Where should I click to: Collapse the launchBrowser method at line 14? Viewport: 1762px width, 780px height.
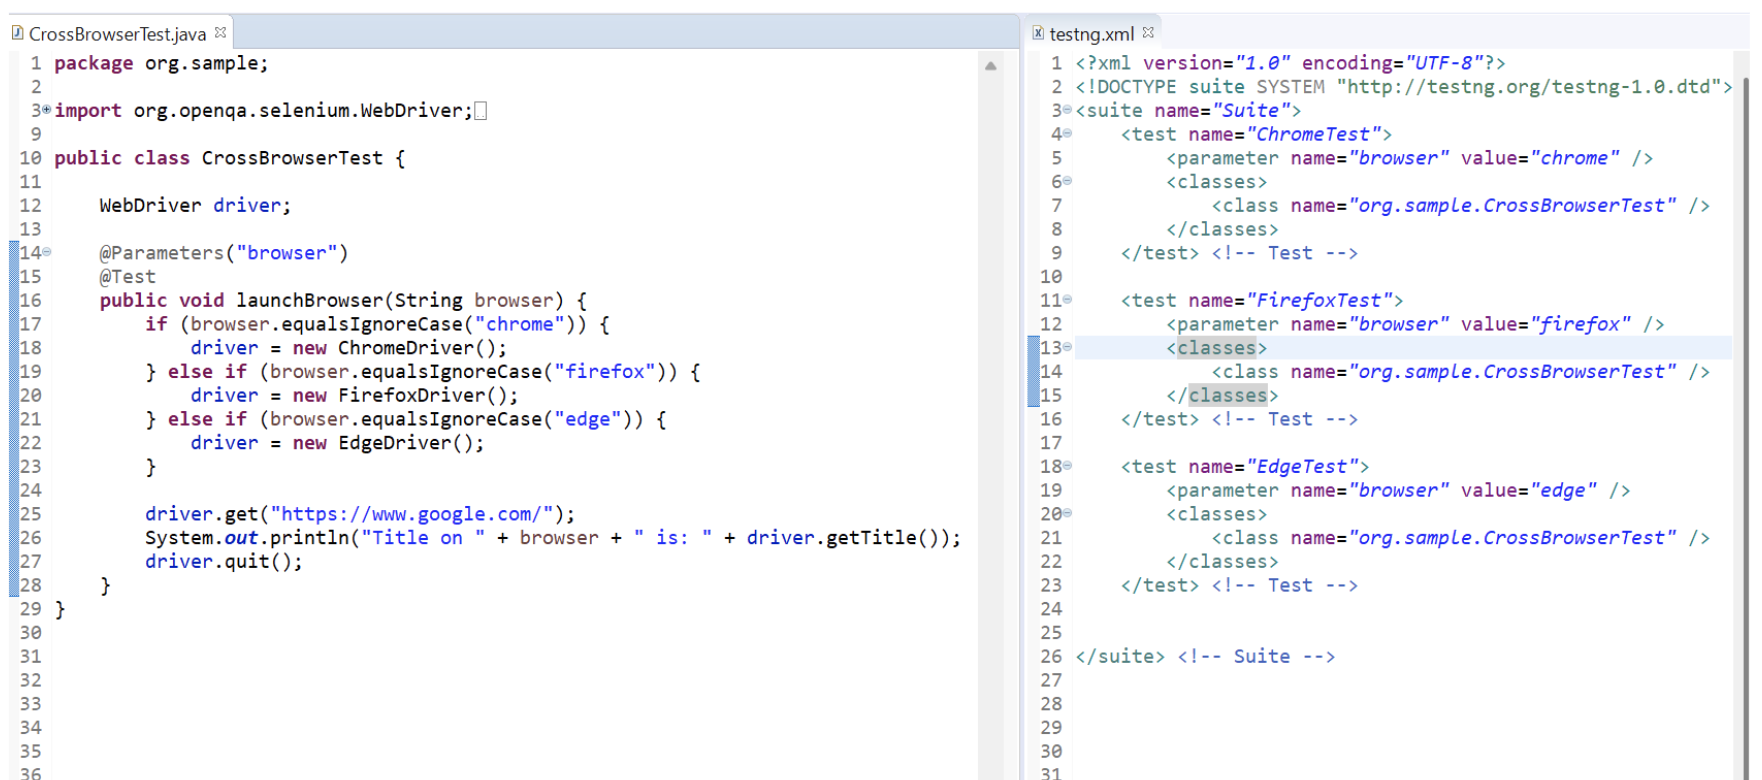[47, 253]
